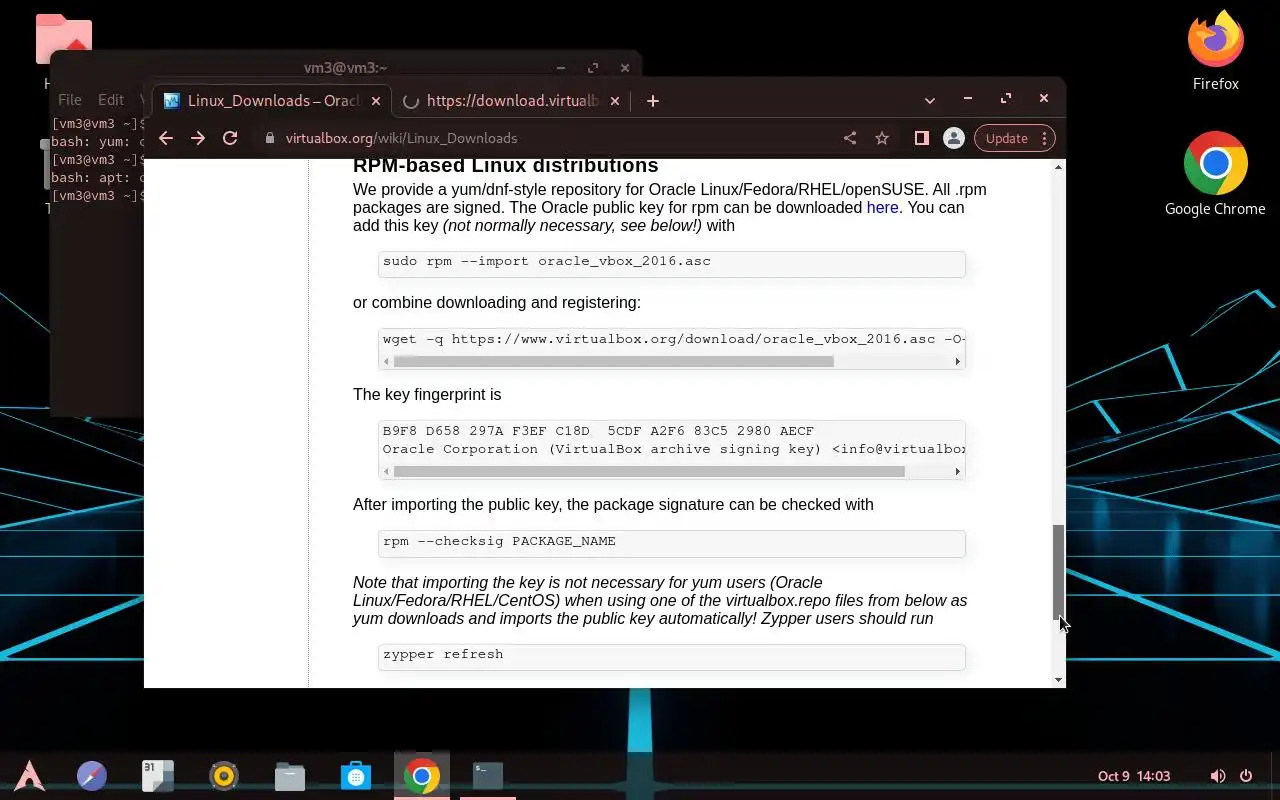1280x800 pixels.
Task: Open the music player speaker icon
Action: click(x=224, y=775)
